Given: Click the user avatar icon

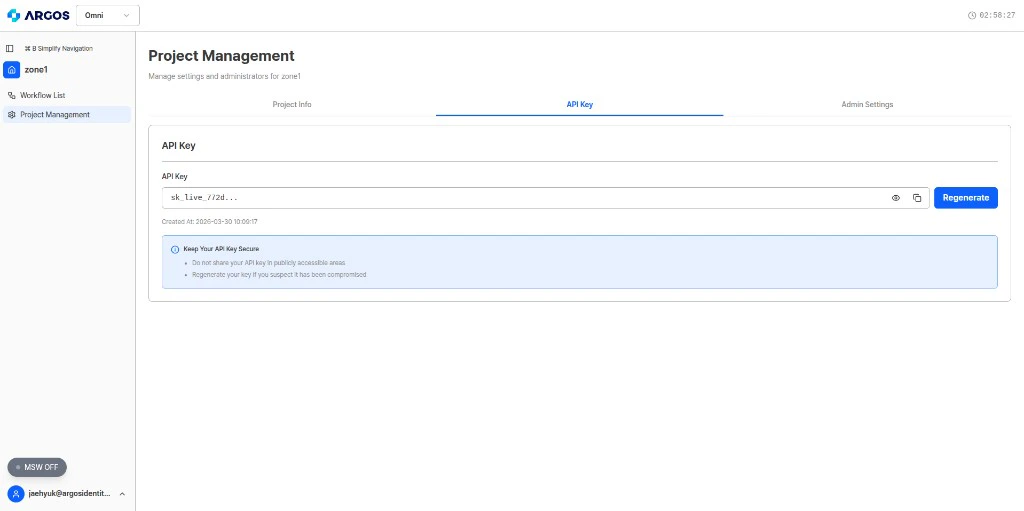Looking at the screenshot, I should [16, 494].
